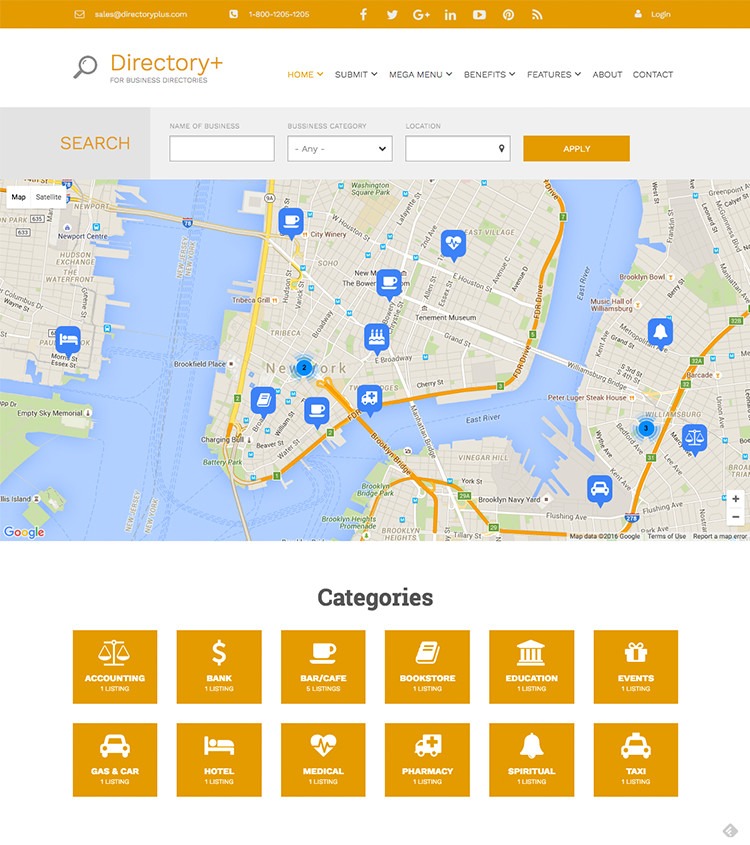This screenshot has height=845, width=750.
Task: Zoom in on the map
Action: tap(736, 499)
